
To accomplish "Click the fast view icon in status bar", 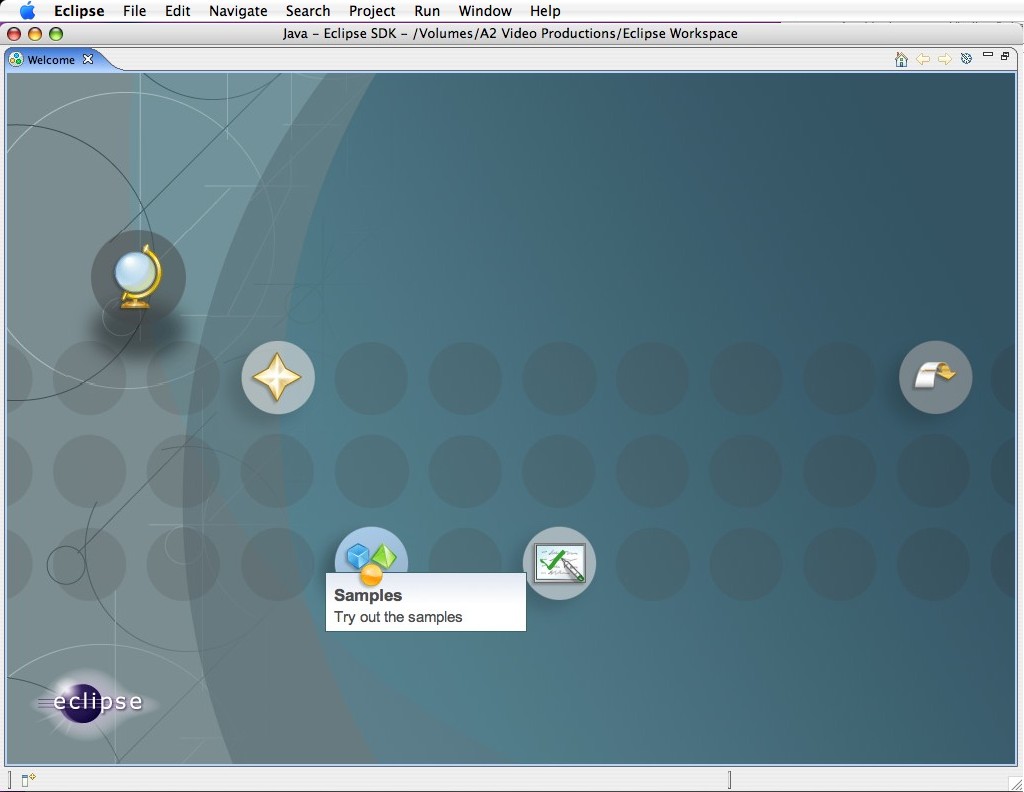I will click(28, 780).
